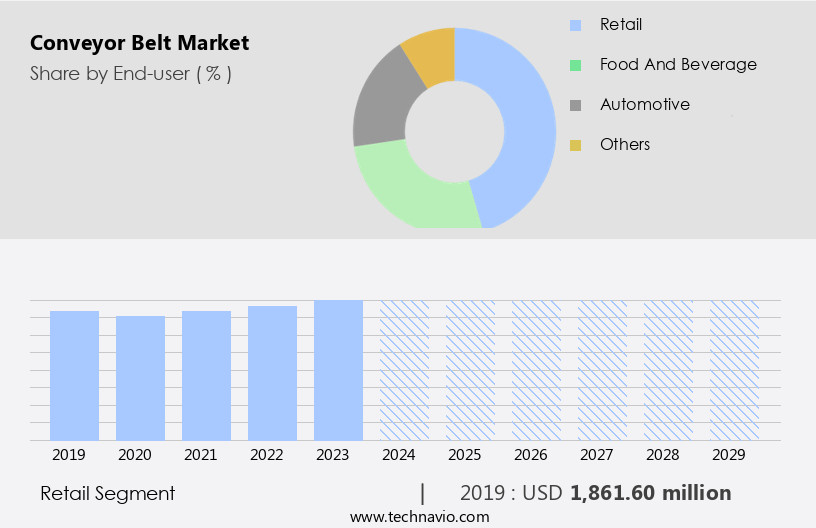Viewport: 816px width, 528px height.
Task: Select the Retail legend label
Action: click(621, 24)
